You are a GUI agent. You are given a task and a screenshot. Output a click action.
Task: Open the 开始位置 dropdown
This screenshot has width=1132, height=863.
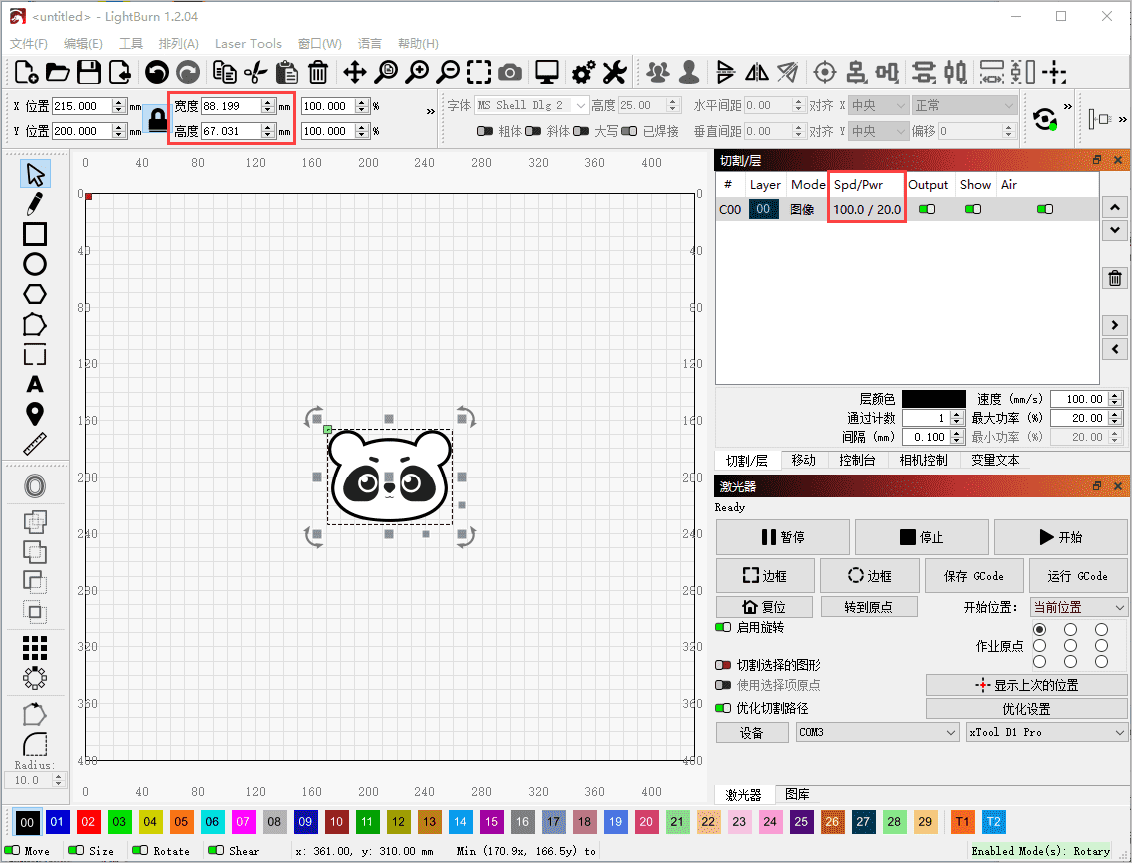click(x=1079, y=607)
